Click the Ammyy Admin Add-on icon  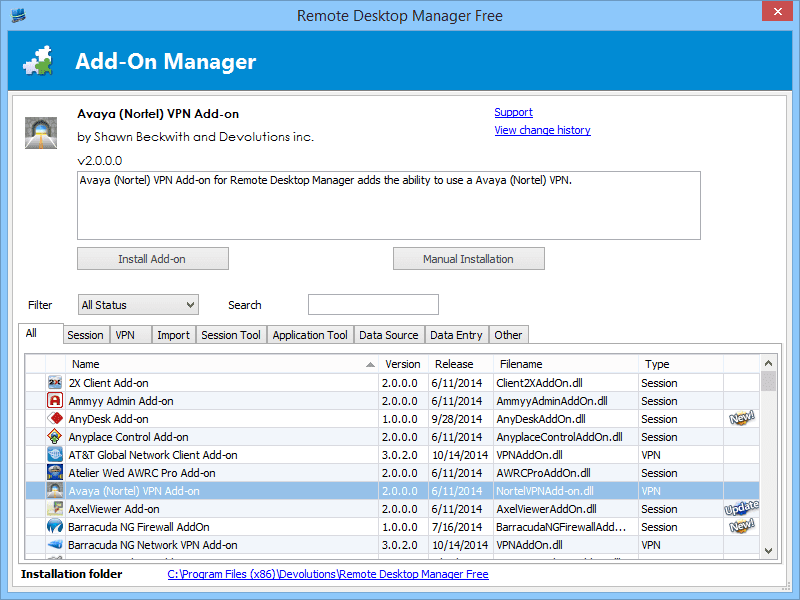pyautogui.click(x=55, y=401)
